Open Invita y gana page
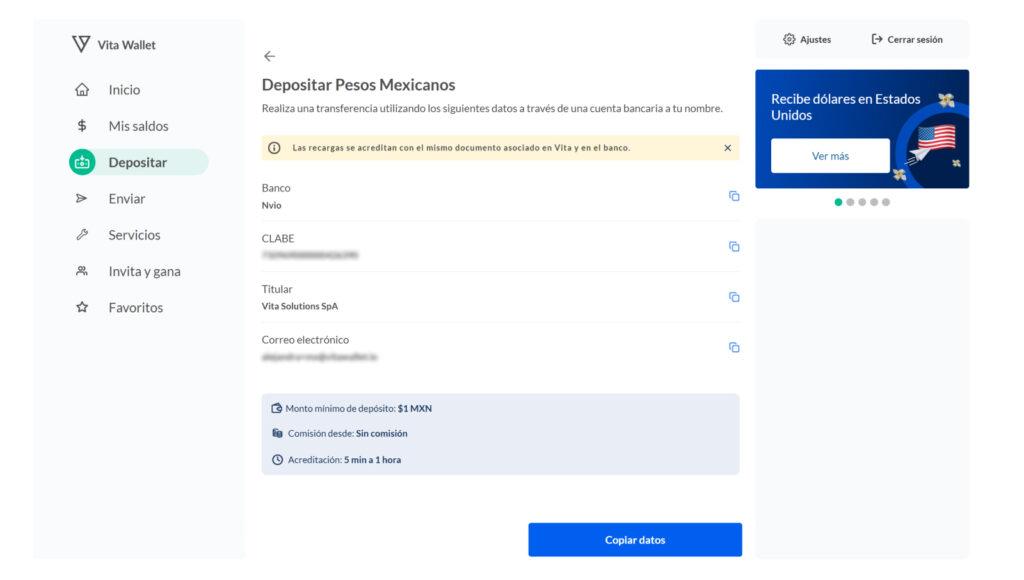 pyautogui.click(x=144, y=271)
